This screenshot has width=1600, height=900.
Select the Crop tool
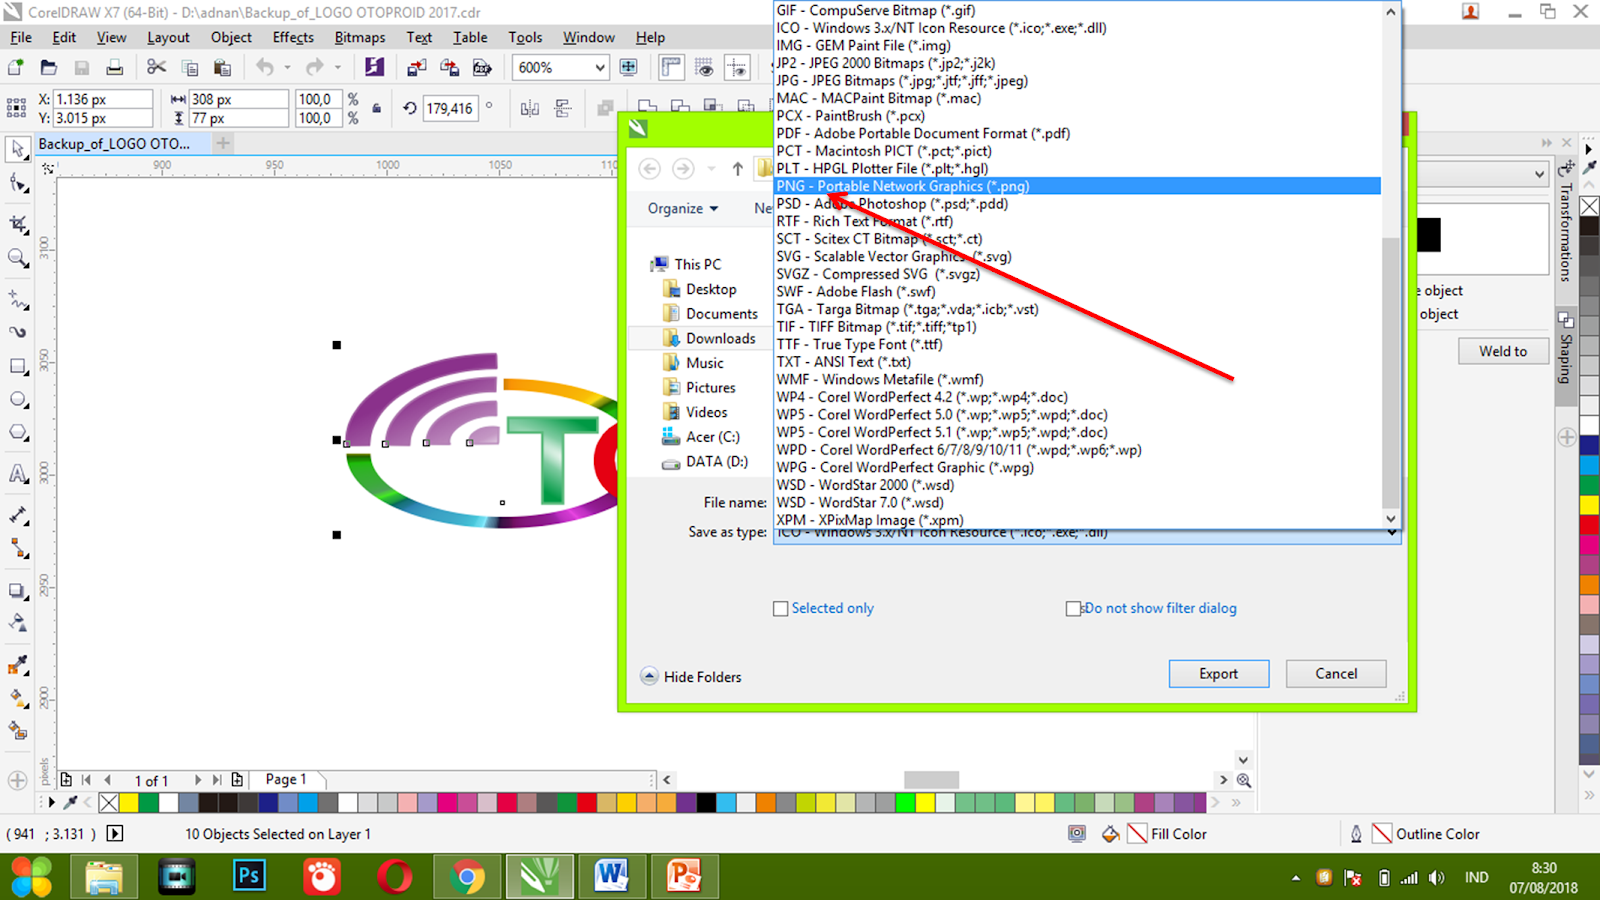(x=18, y=222)
